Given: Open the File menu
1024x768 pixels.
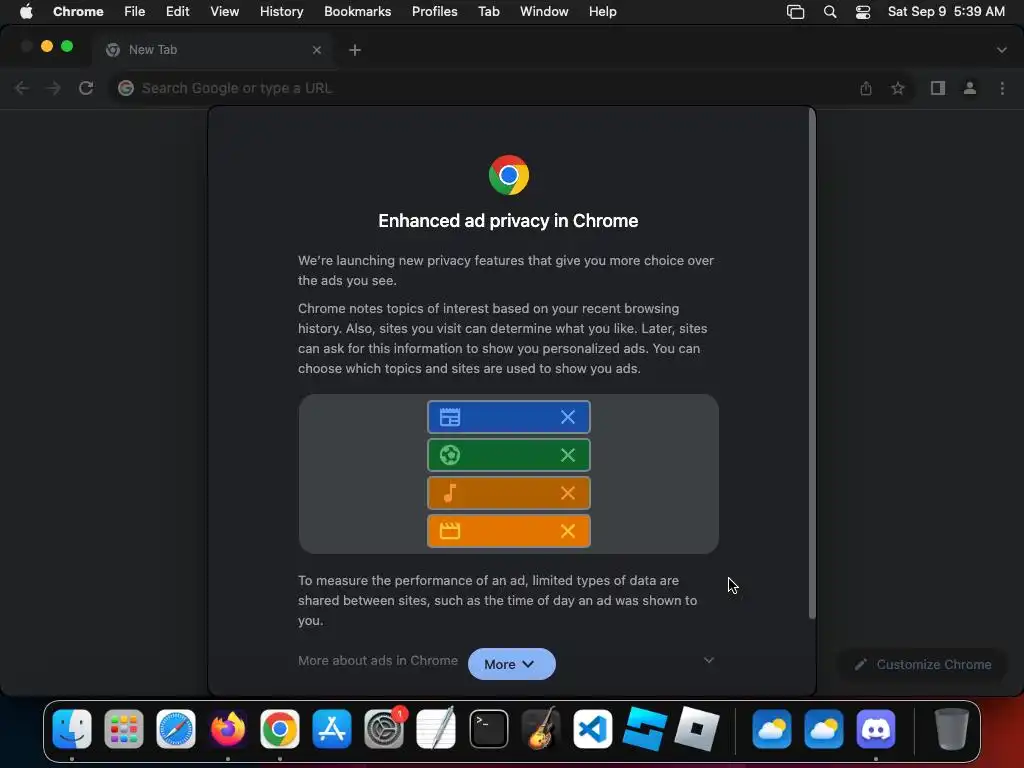Looking at the screenshot, I should (135, 12).
